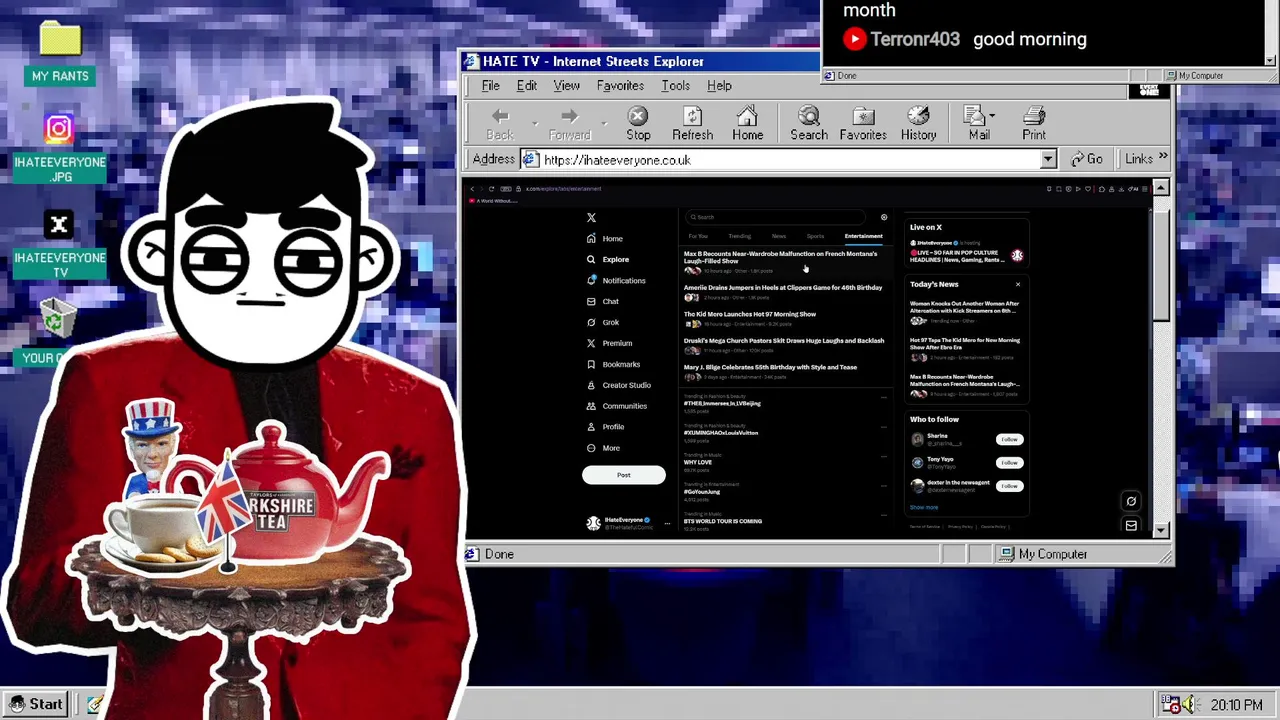
Task: Open the View menu
Action: point(566,86)
